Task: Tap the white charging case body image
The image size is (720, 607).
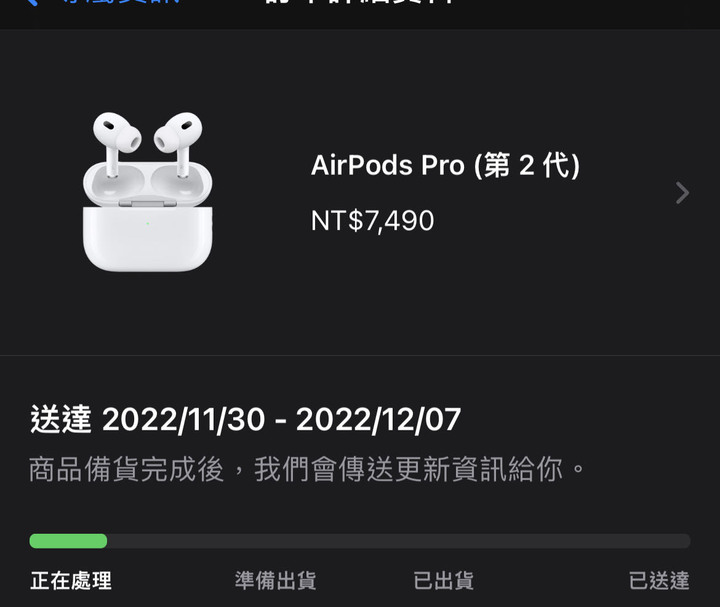Action: 147,238
